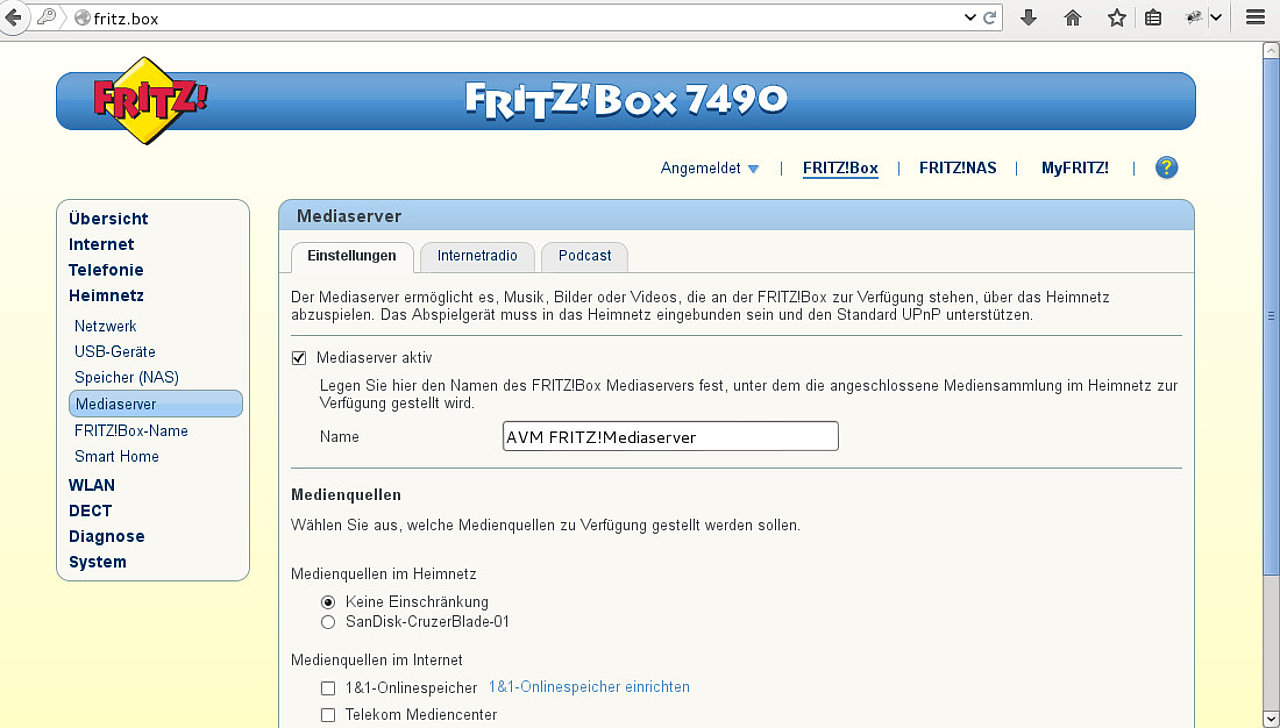Viewport: 1280px width, 728px height.
Task: Click the 1&1-Onlinespeicher einrichten link
Action: coord(589,687)
